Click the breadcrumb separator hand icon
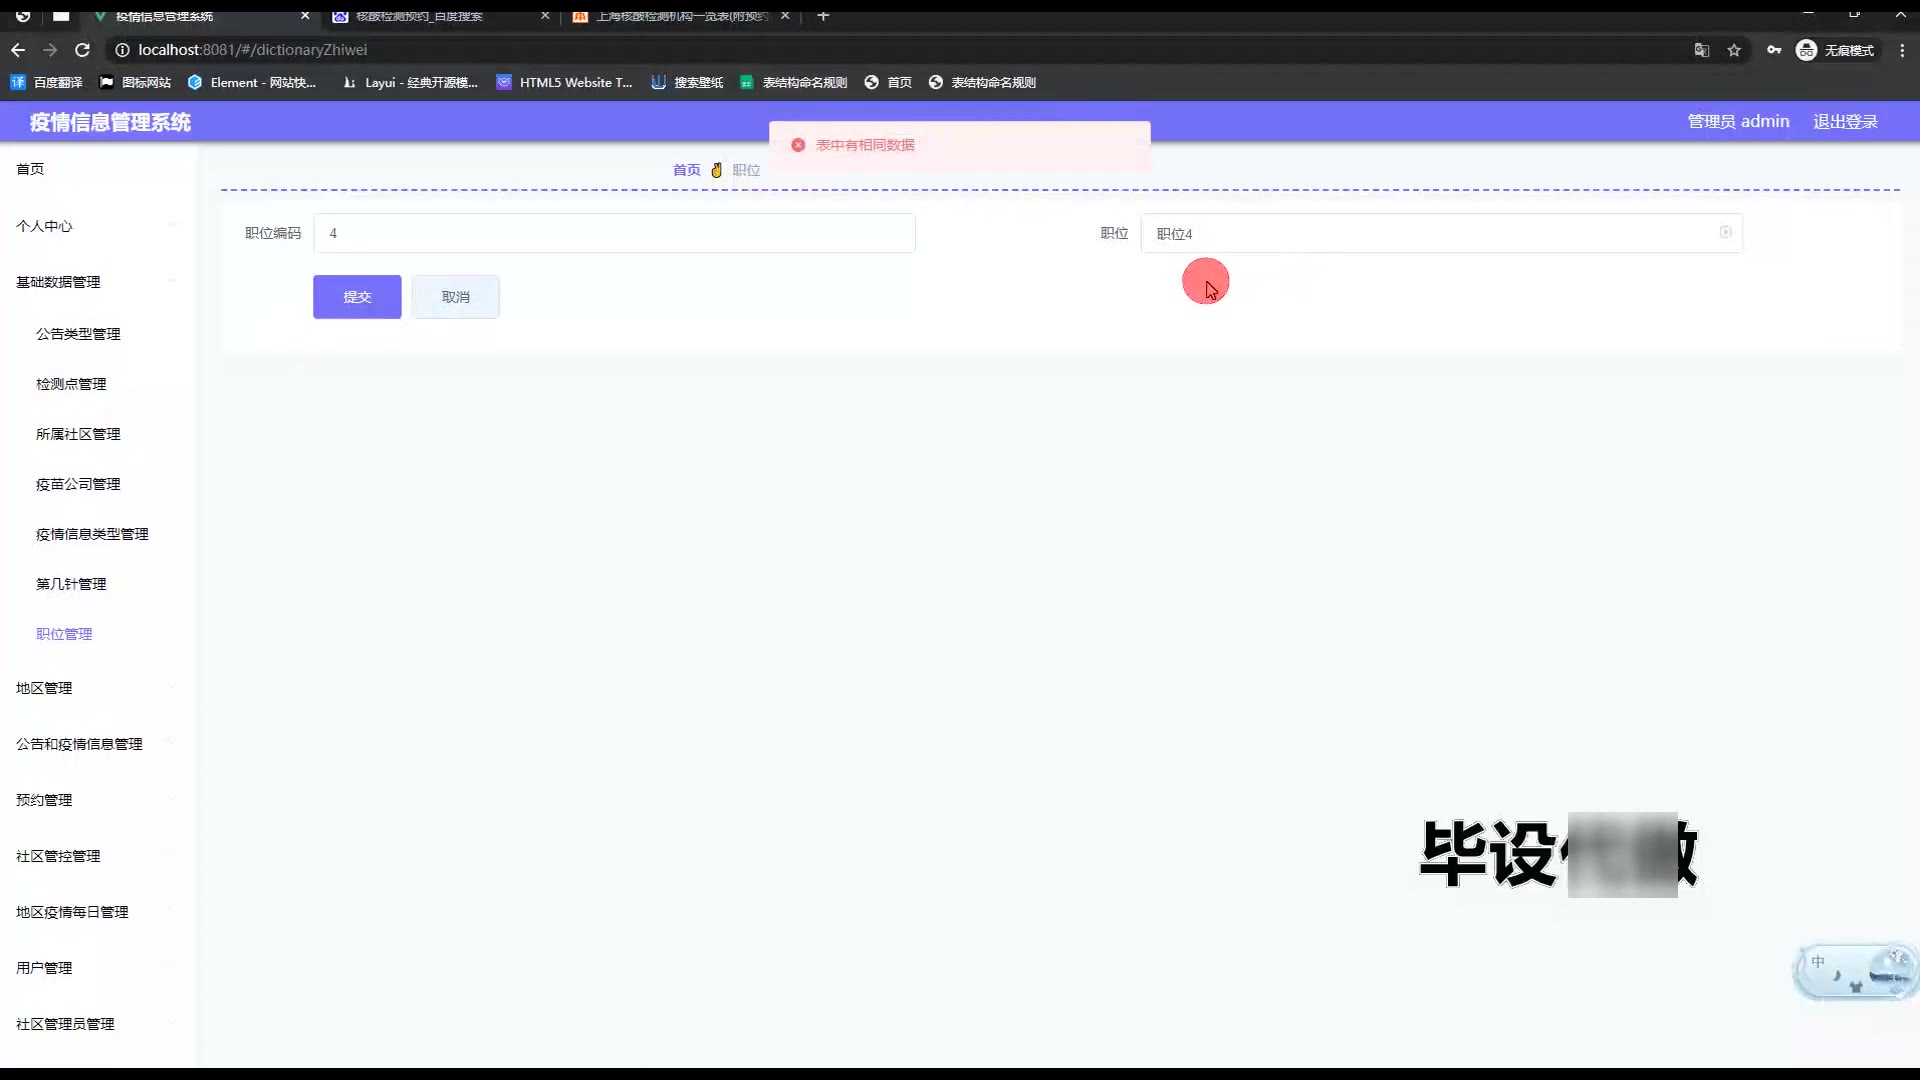The width and height of the screenshot is (1920, 1080). (x=716, y=170)
